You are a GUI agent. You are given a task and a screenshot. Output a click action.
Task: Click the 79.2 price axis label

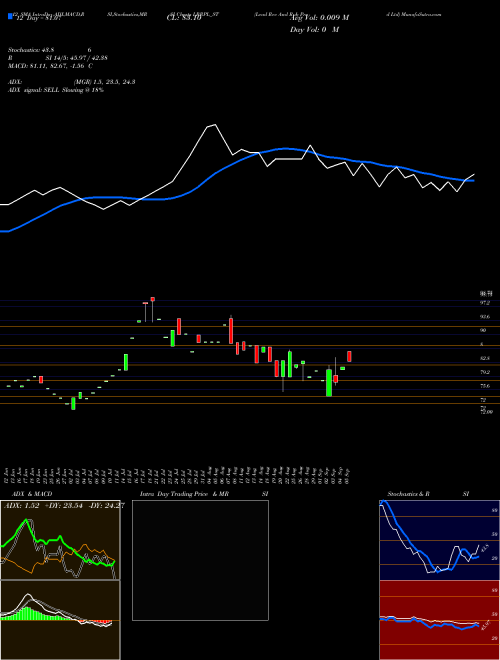coord(485,372)
